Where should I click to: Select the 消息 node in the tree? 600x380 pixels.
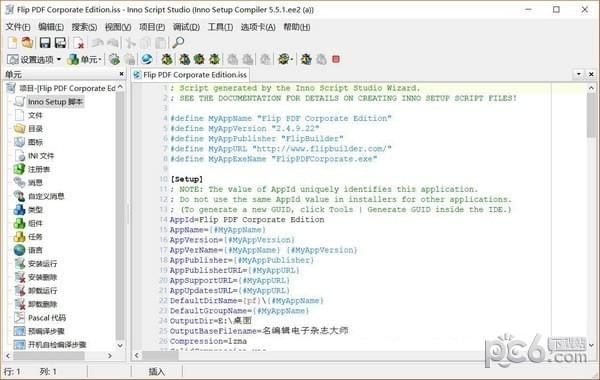pos(35,183)
